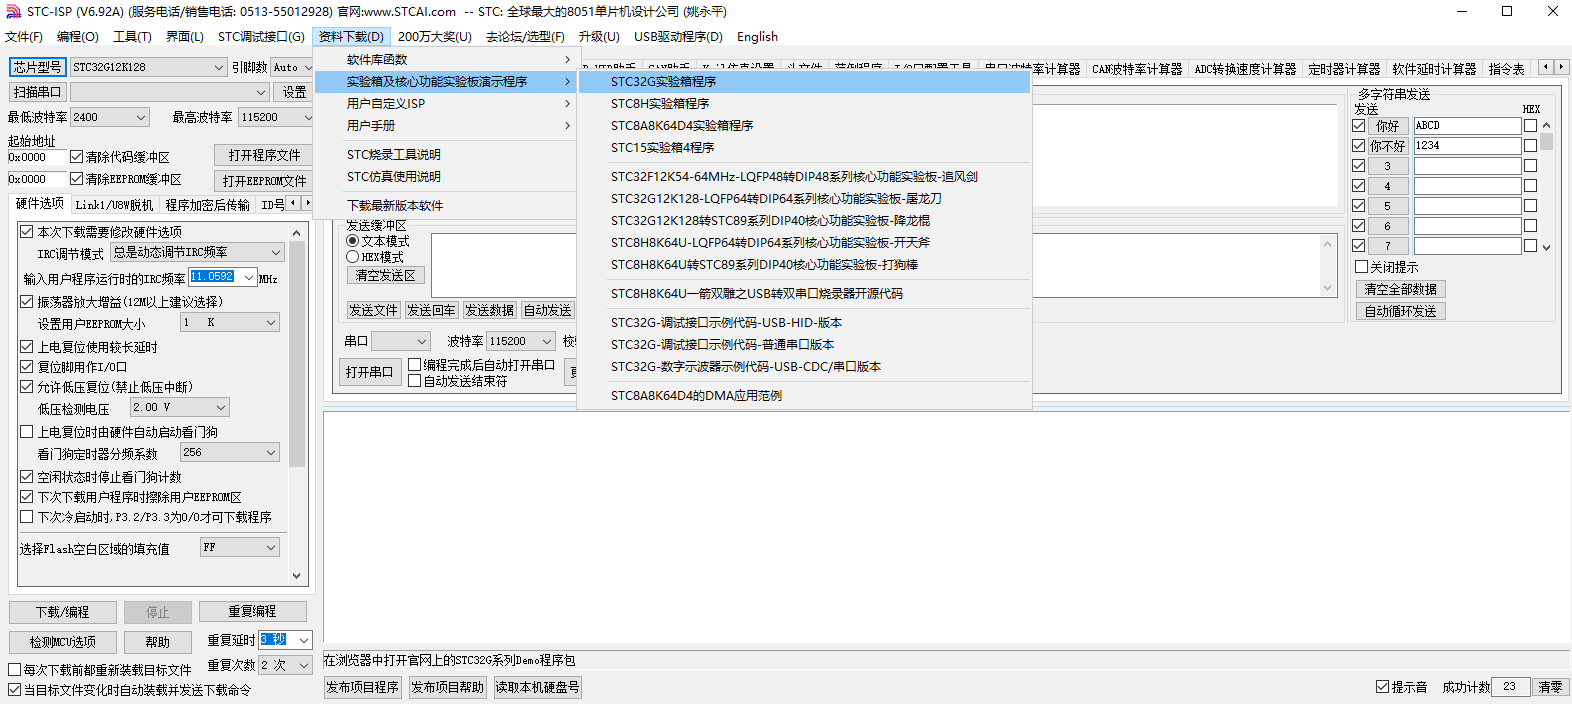This screenshot has width=1572, height=704.
Task: Open 设置用户EEPROM大小 dropdown
Action: (229, 322)
